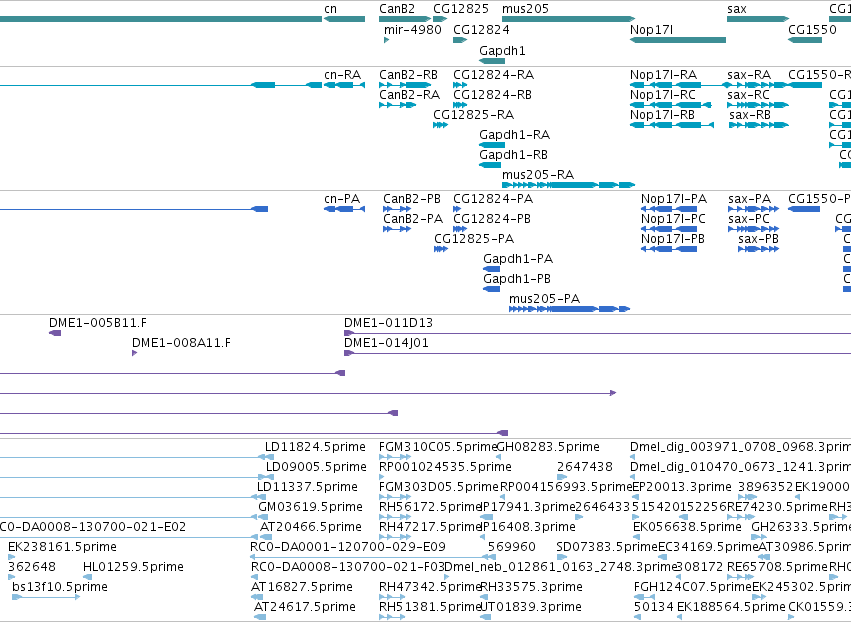Screen dimensions: 851x622
Task: Open the GM03619.5prime EST label
Action: coord(310,507)
